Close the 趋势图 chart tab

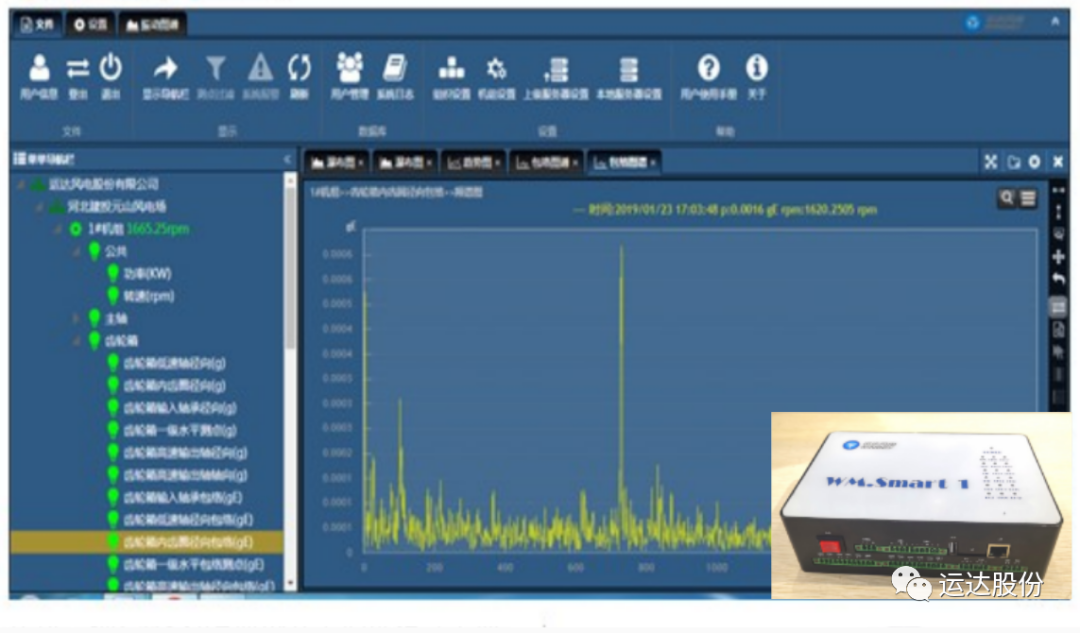[x=497, y=163]
